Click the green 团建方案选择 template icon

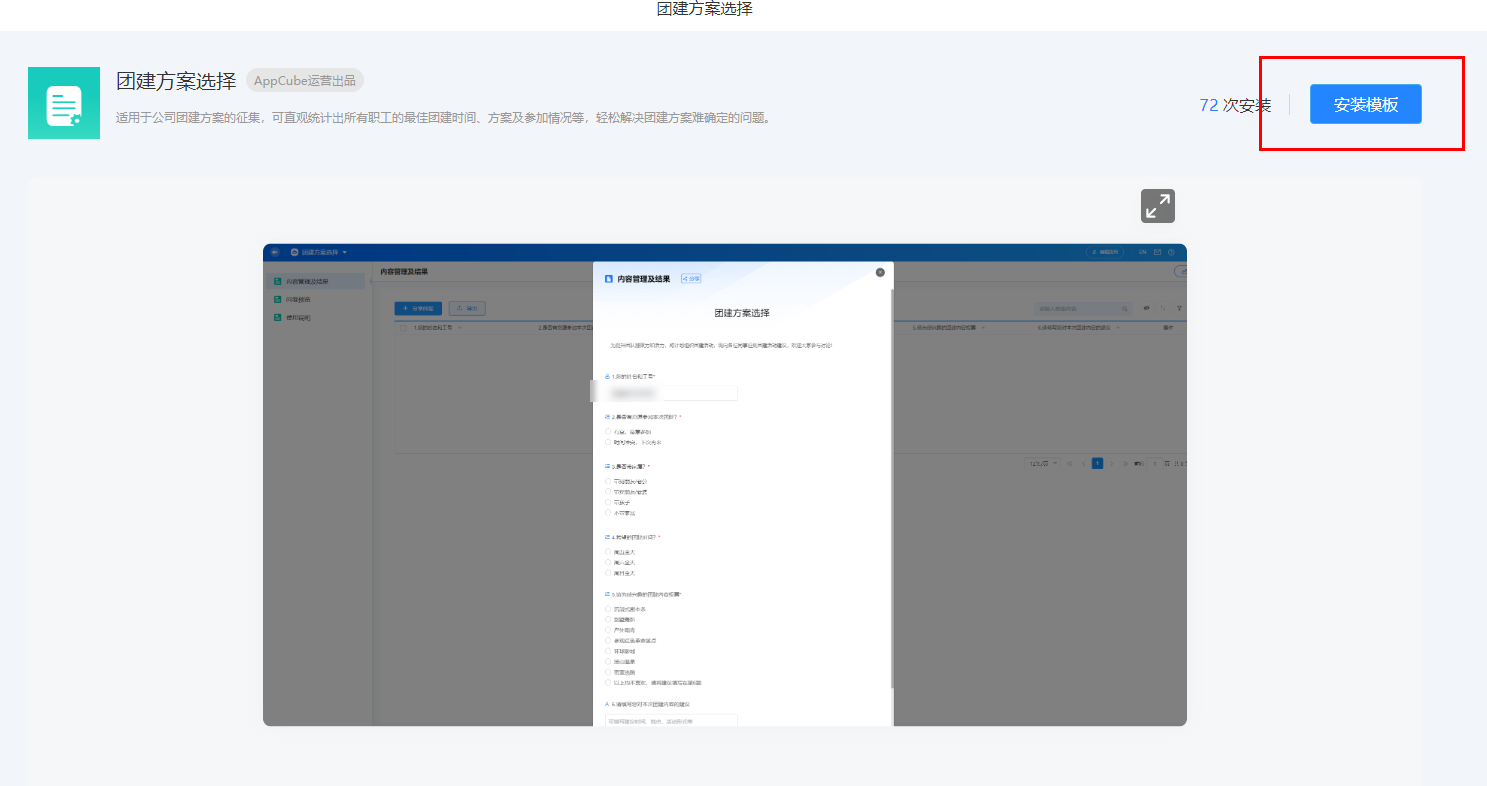click(64, 103)
